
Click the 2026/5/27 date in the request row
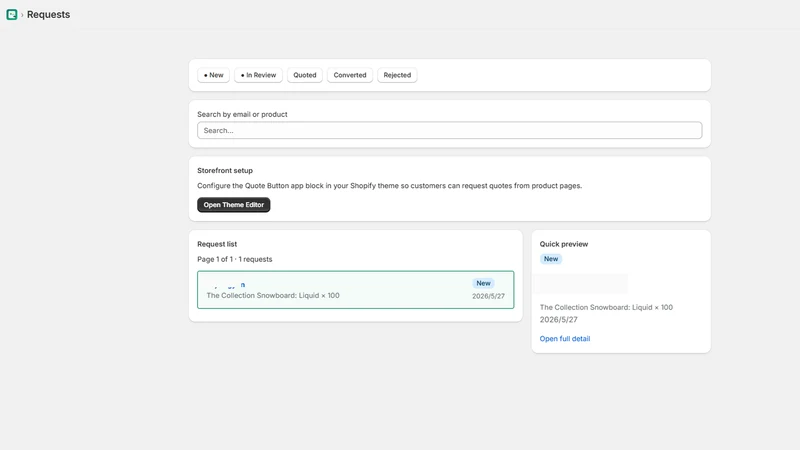point(488,296)
